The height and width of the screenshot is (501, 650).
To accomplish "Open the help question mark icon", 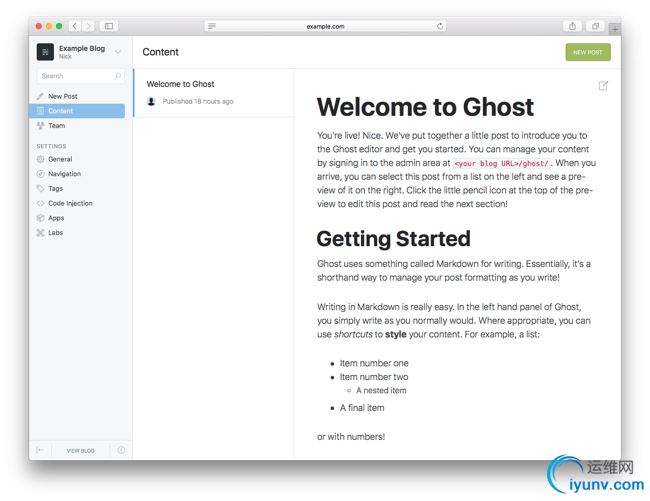I will 121,450.
